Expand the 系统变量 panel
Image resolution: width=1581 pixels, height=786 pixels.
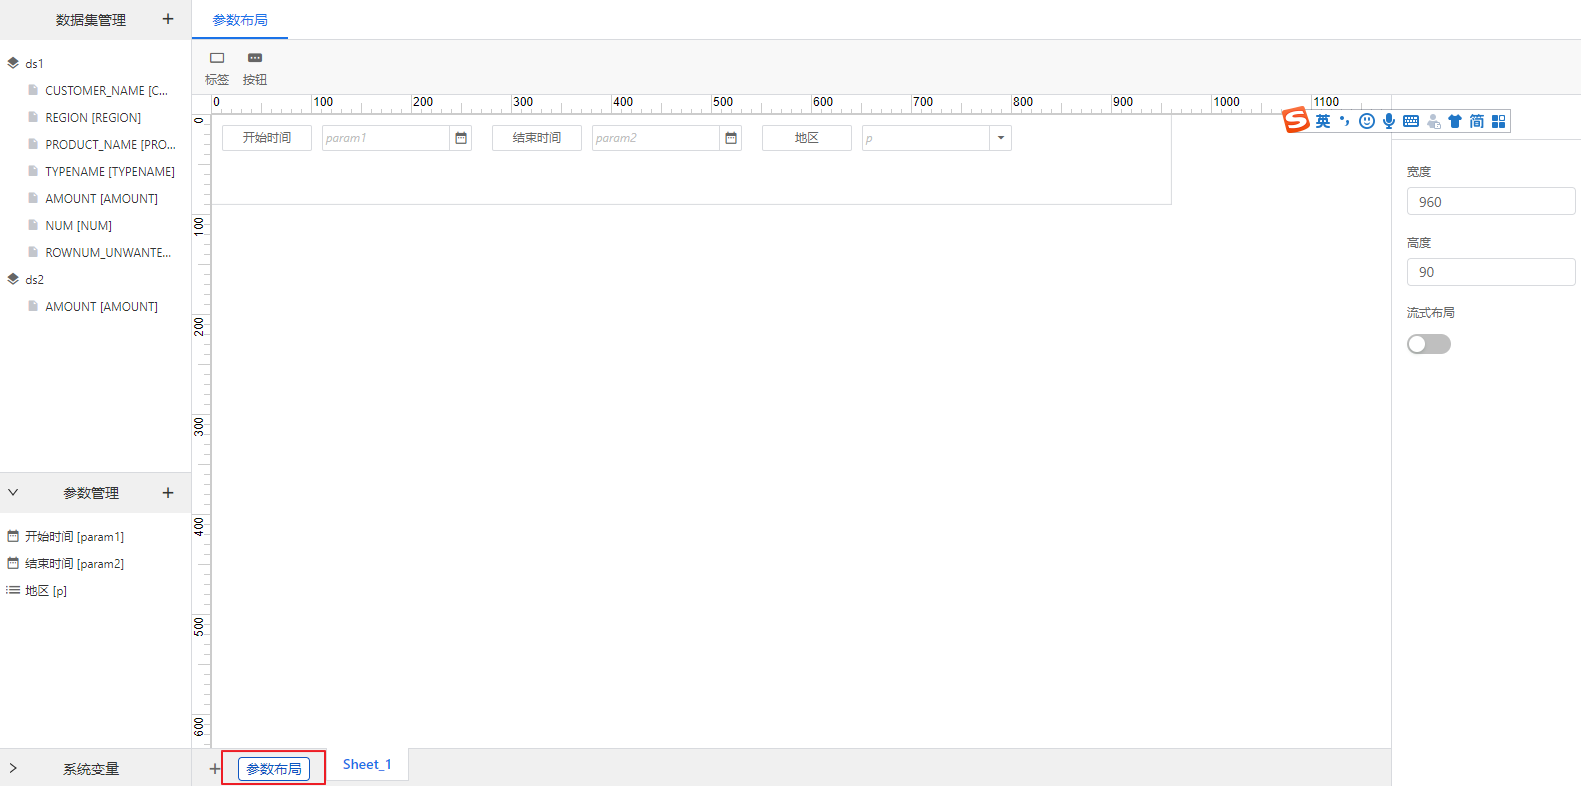[x=13, y=768]
